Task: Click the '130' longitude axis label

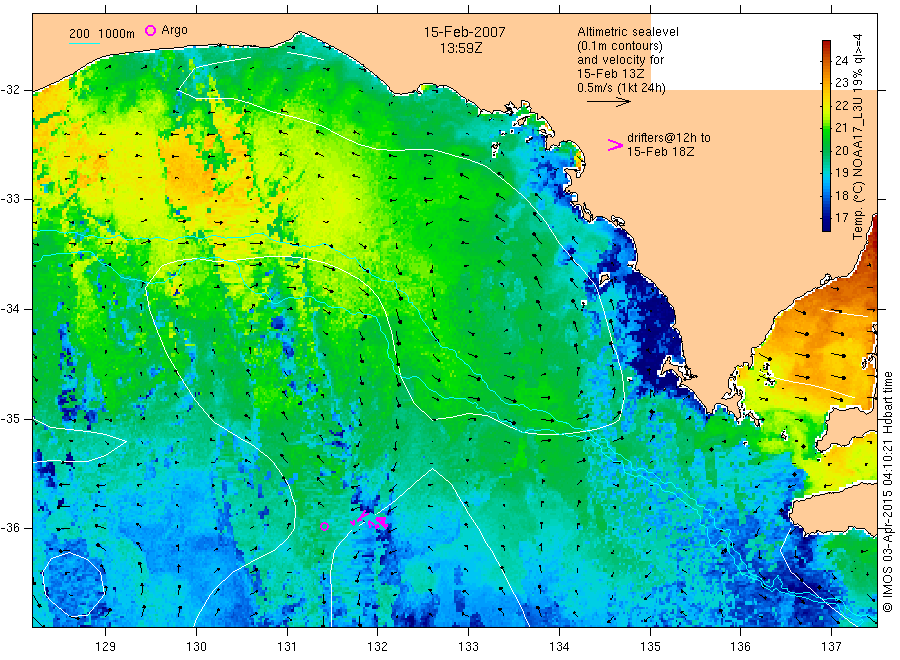Action: click(196, 646)
